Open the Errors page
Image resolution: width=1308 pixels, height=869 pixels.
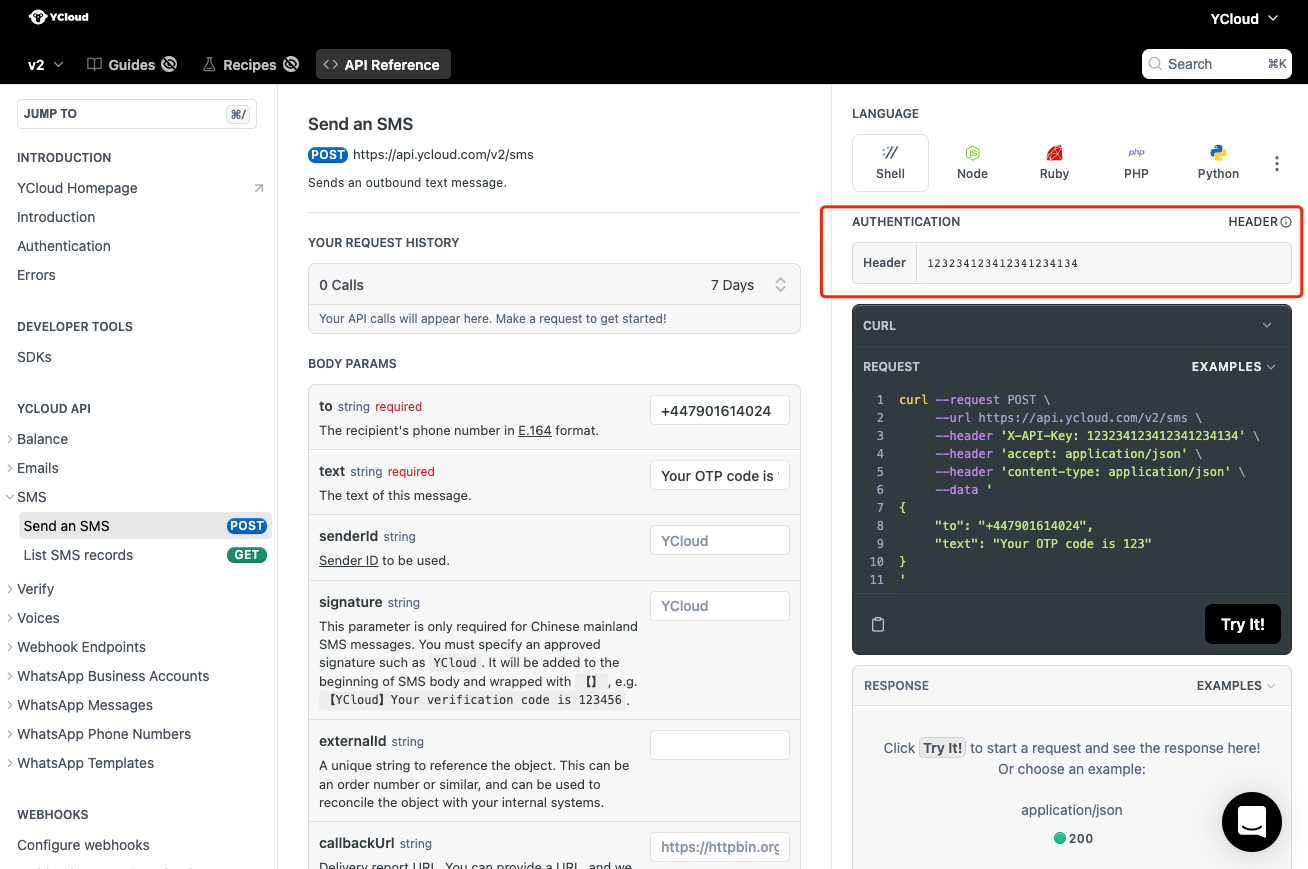pyautogui.click(x=36, y=275)
